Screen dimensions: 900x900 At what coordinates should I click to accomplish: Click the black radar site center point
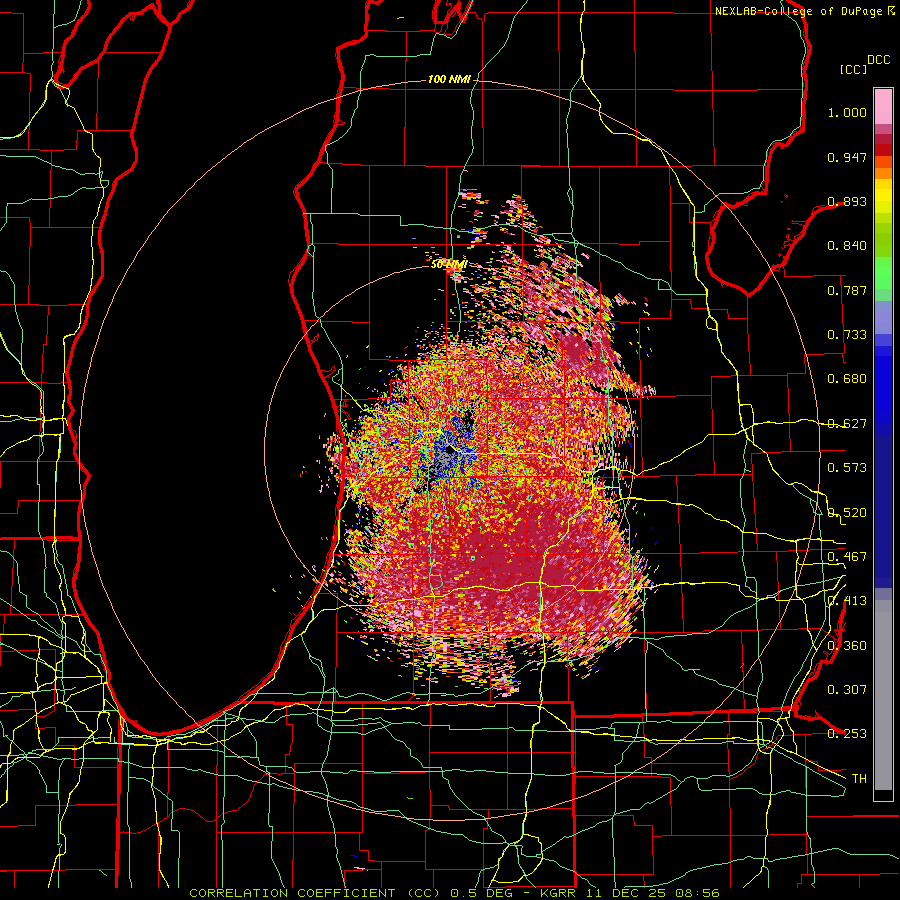click(x=450, y=451)
